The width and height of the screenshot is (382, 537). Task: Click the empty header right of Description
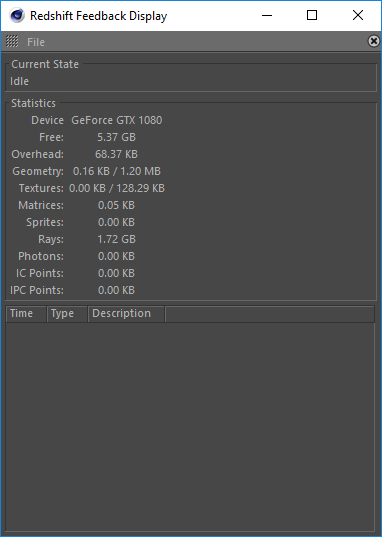click(270, 314)
